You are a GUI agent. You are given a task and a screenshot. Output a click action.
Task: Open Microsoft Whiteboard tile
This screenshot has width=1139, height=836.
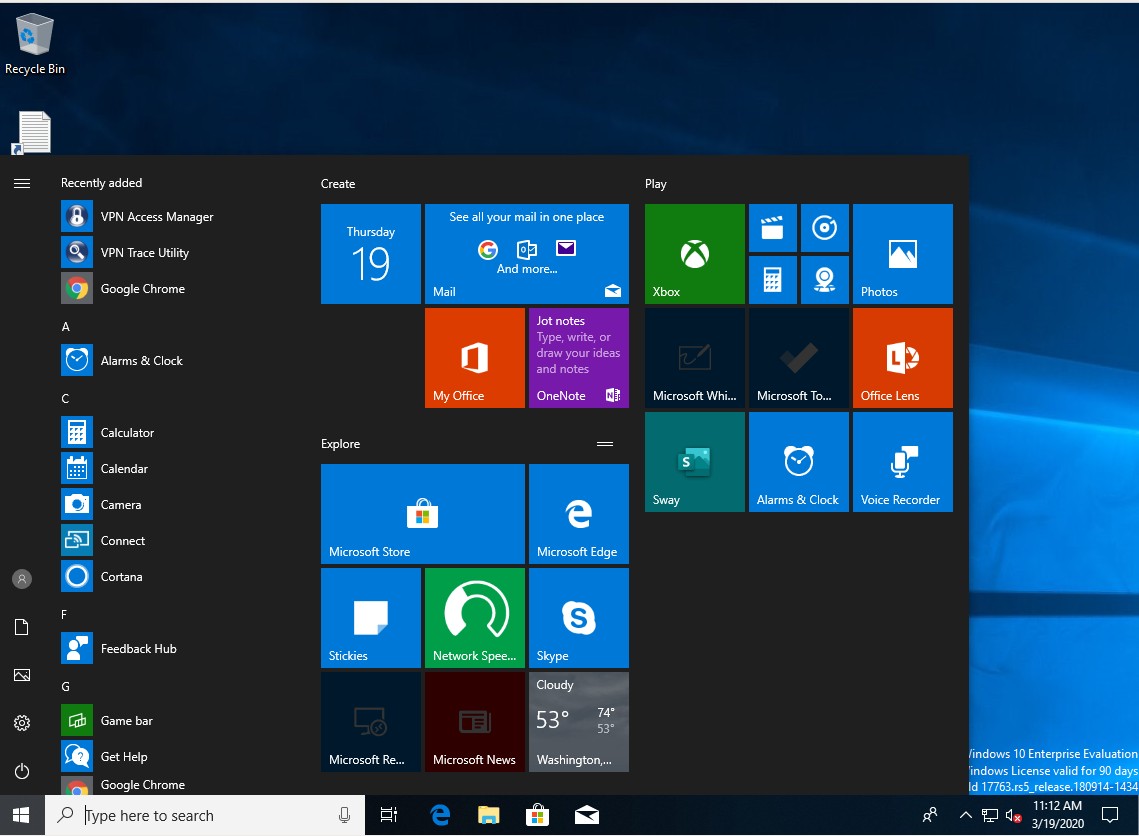point(694,357)
